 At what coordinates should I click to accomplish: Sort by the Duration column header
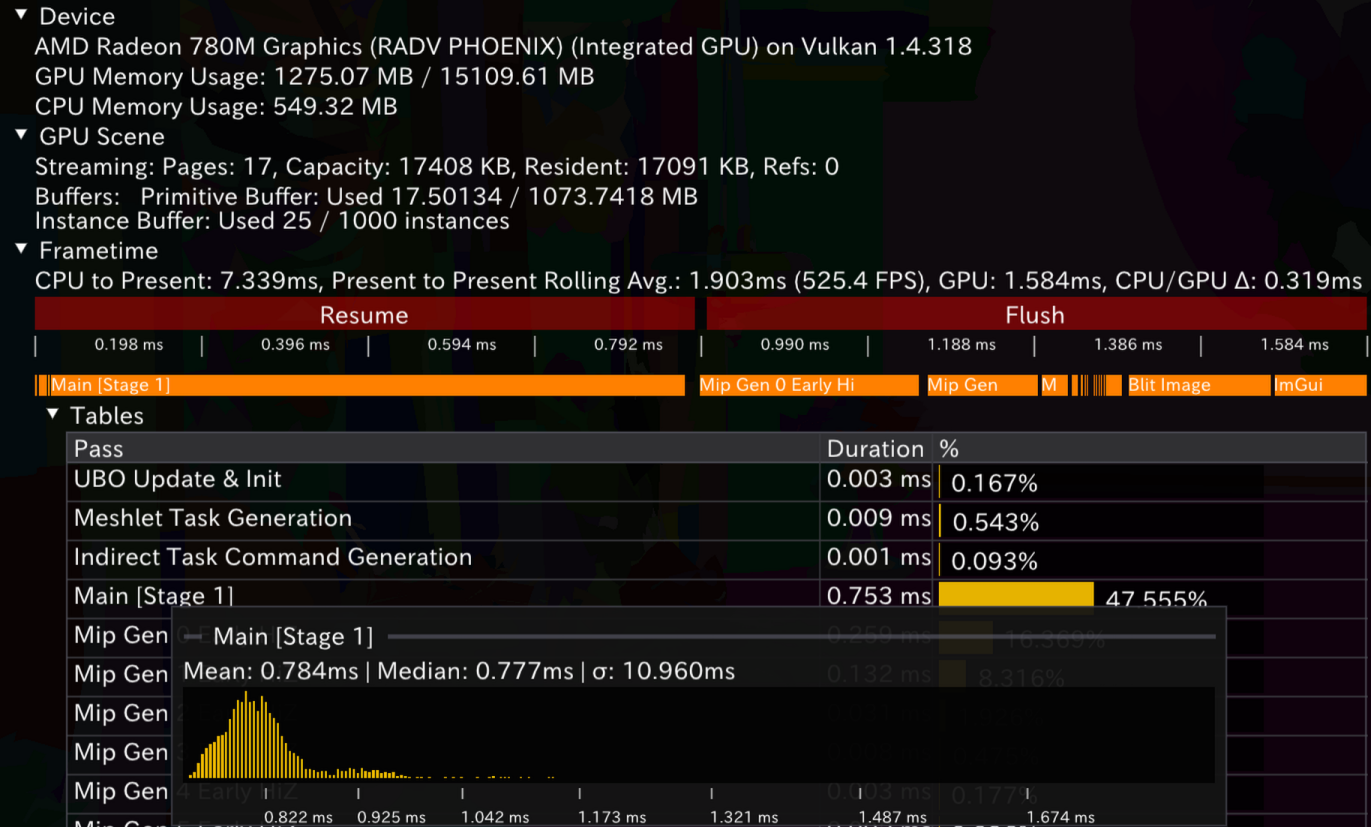875,449
